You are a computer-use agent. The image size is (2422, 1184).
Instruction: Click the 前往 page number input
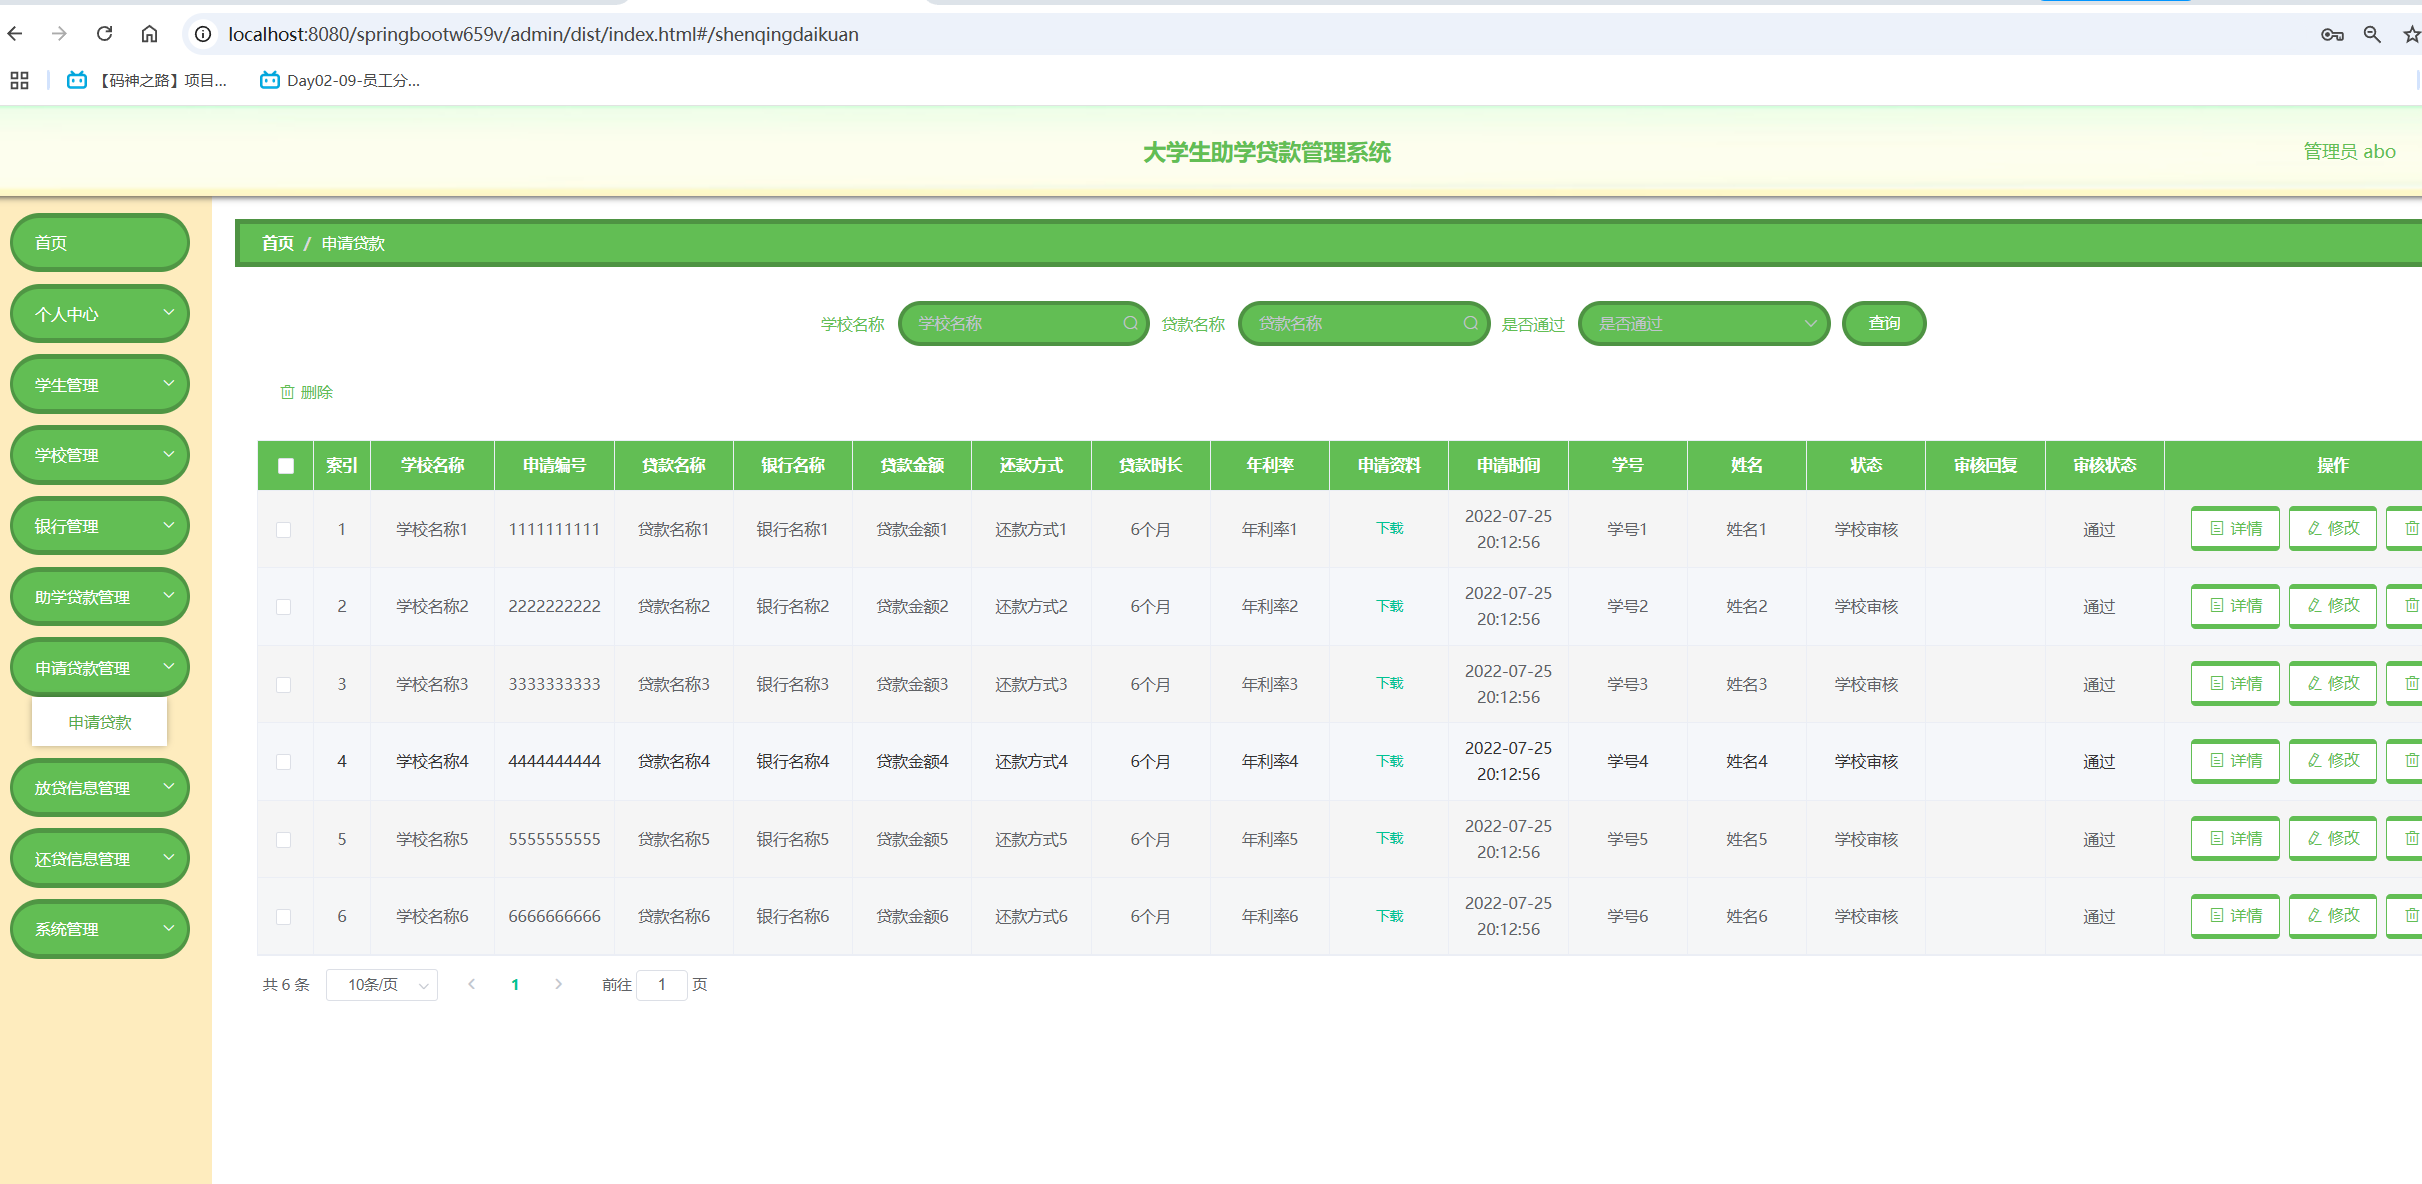click(661, 984)
